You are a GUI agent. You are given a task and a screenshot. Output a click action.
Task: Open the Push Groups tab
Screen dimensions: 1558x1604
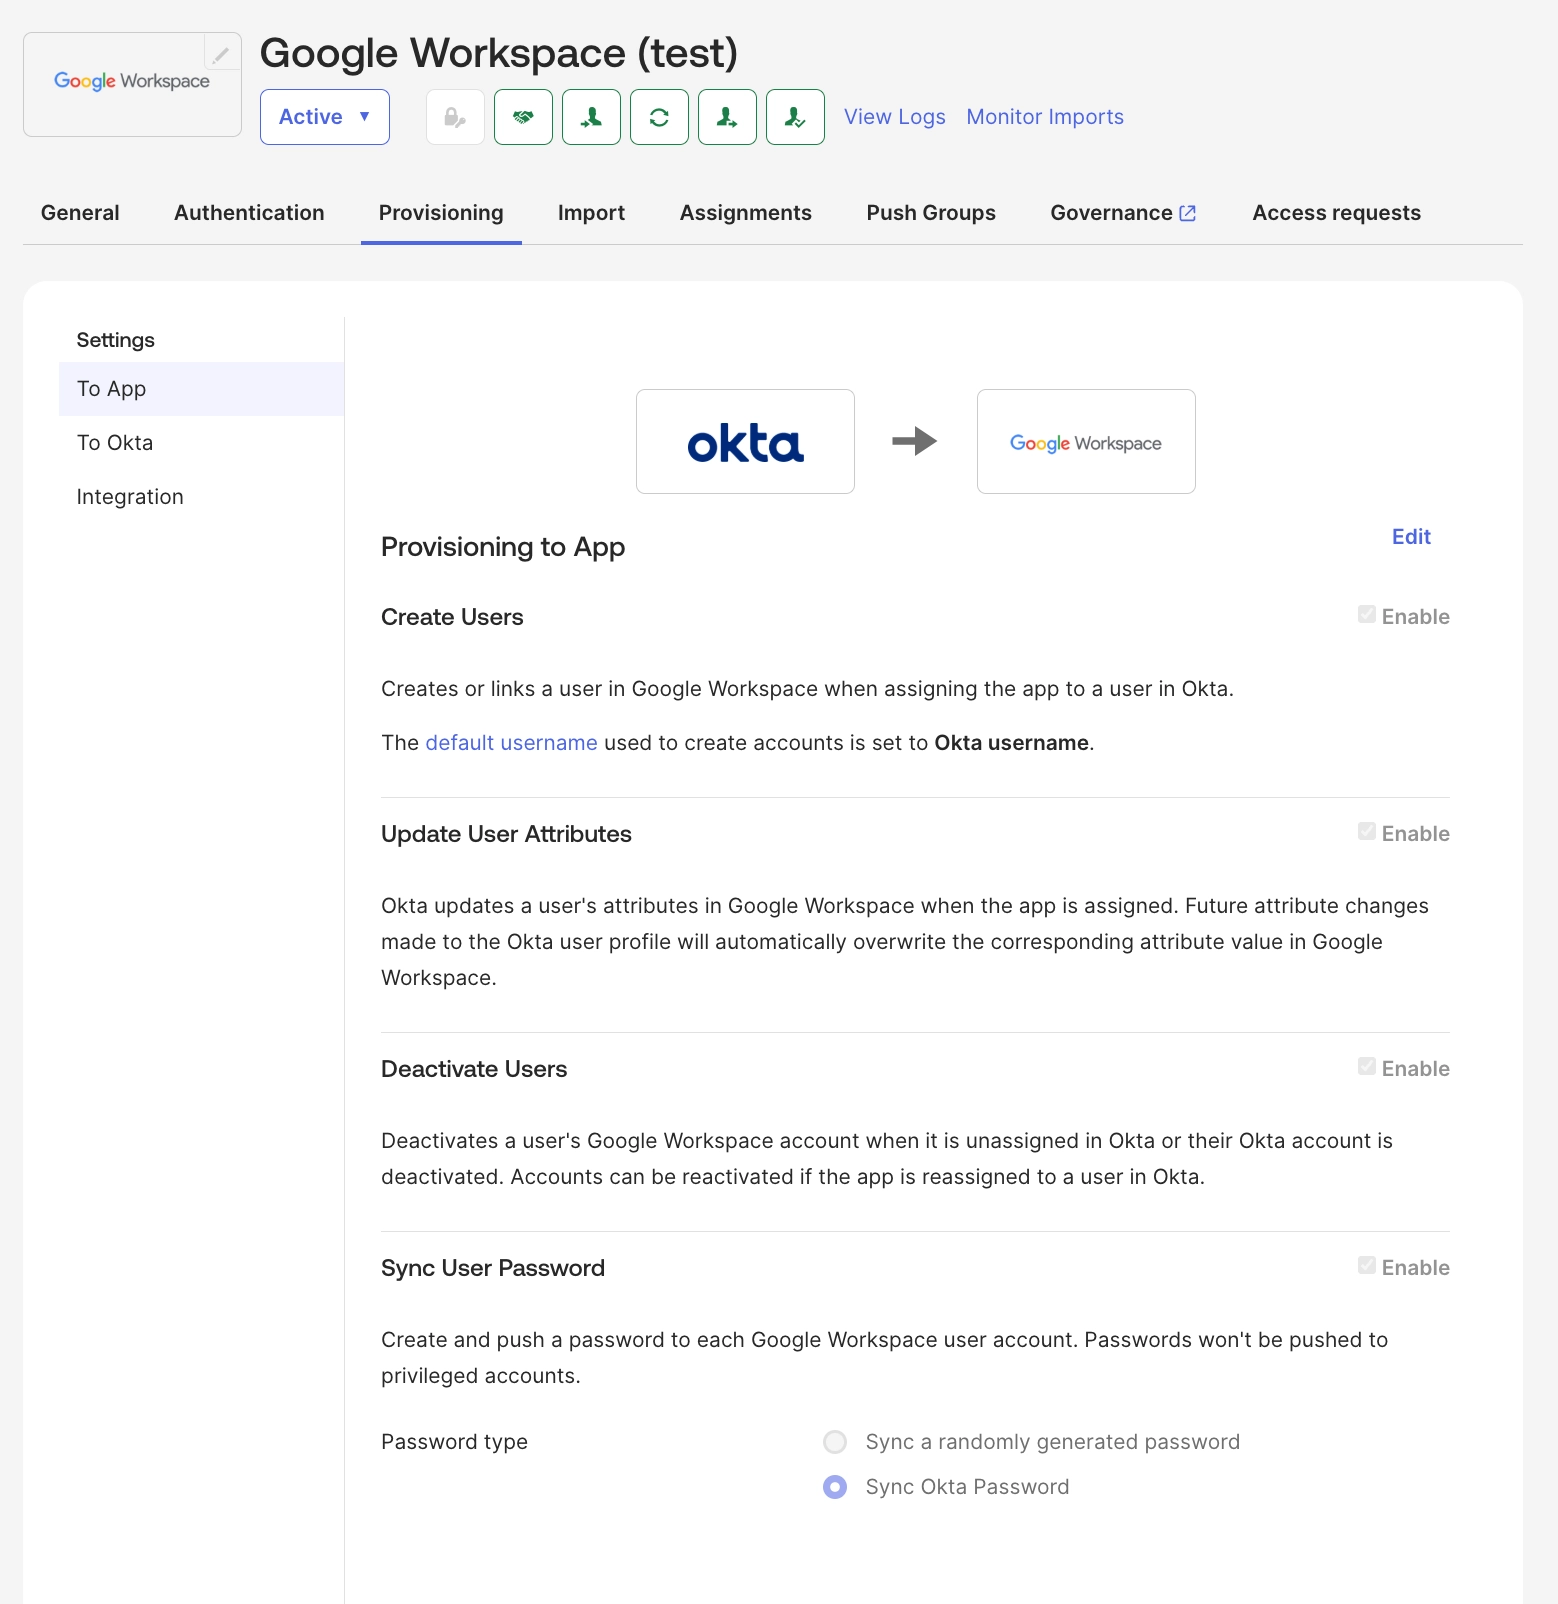click(x=931, y=213)
